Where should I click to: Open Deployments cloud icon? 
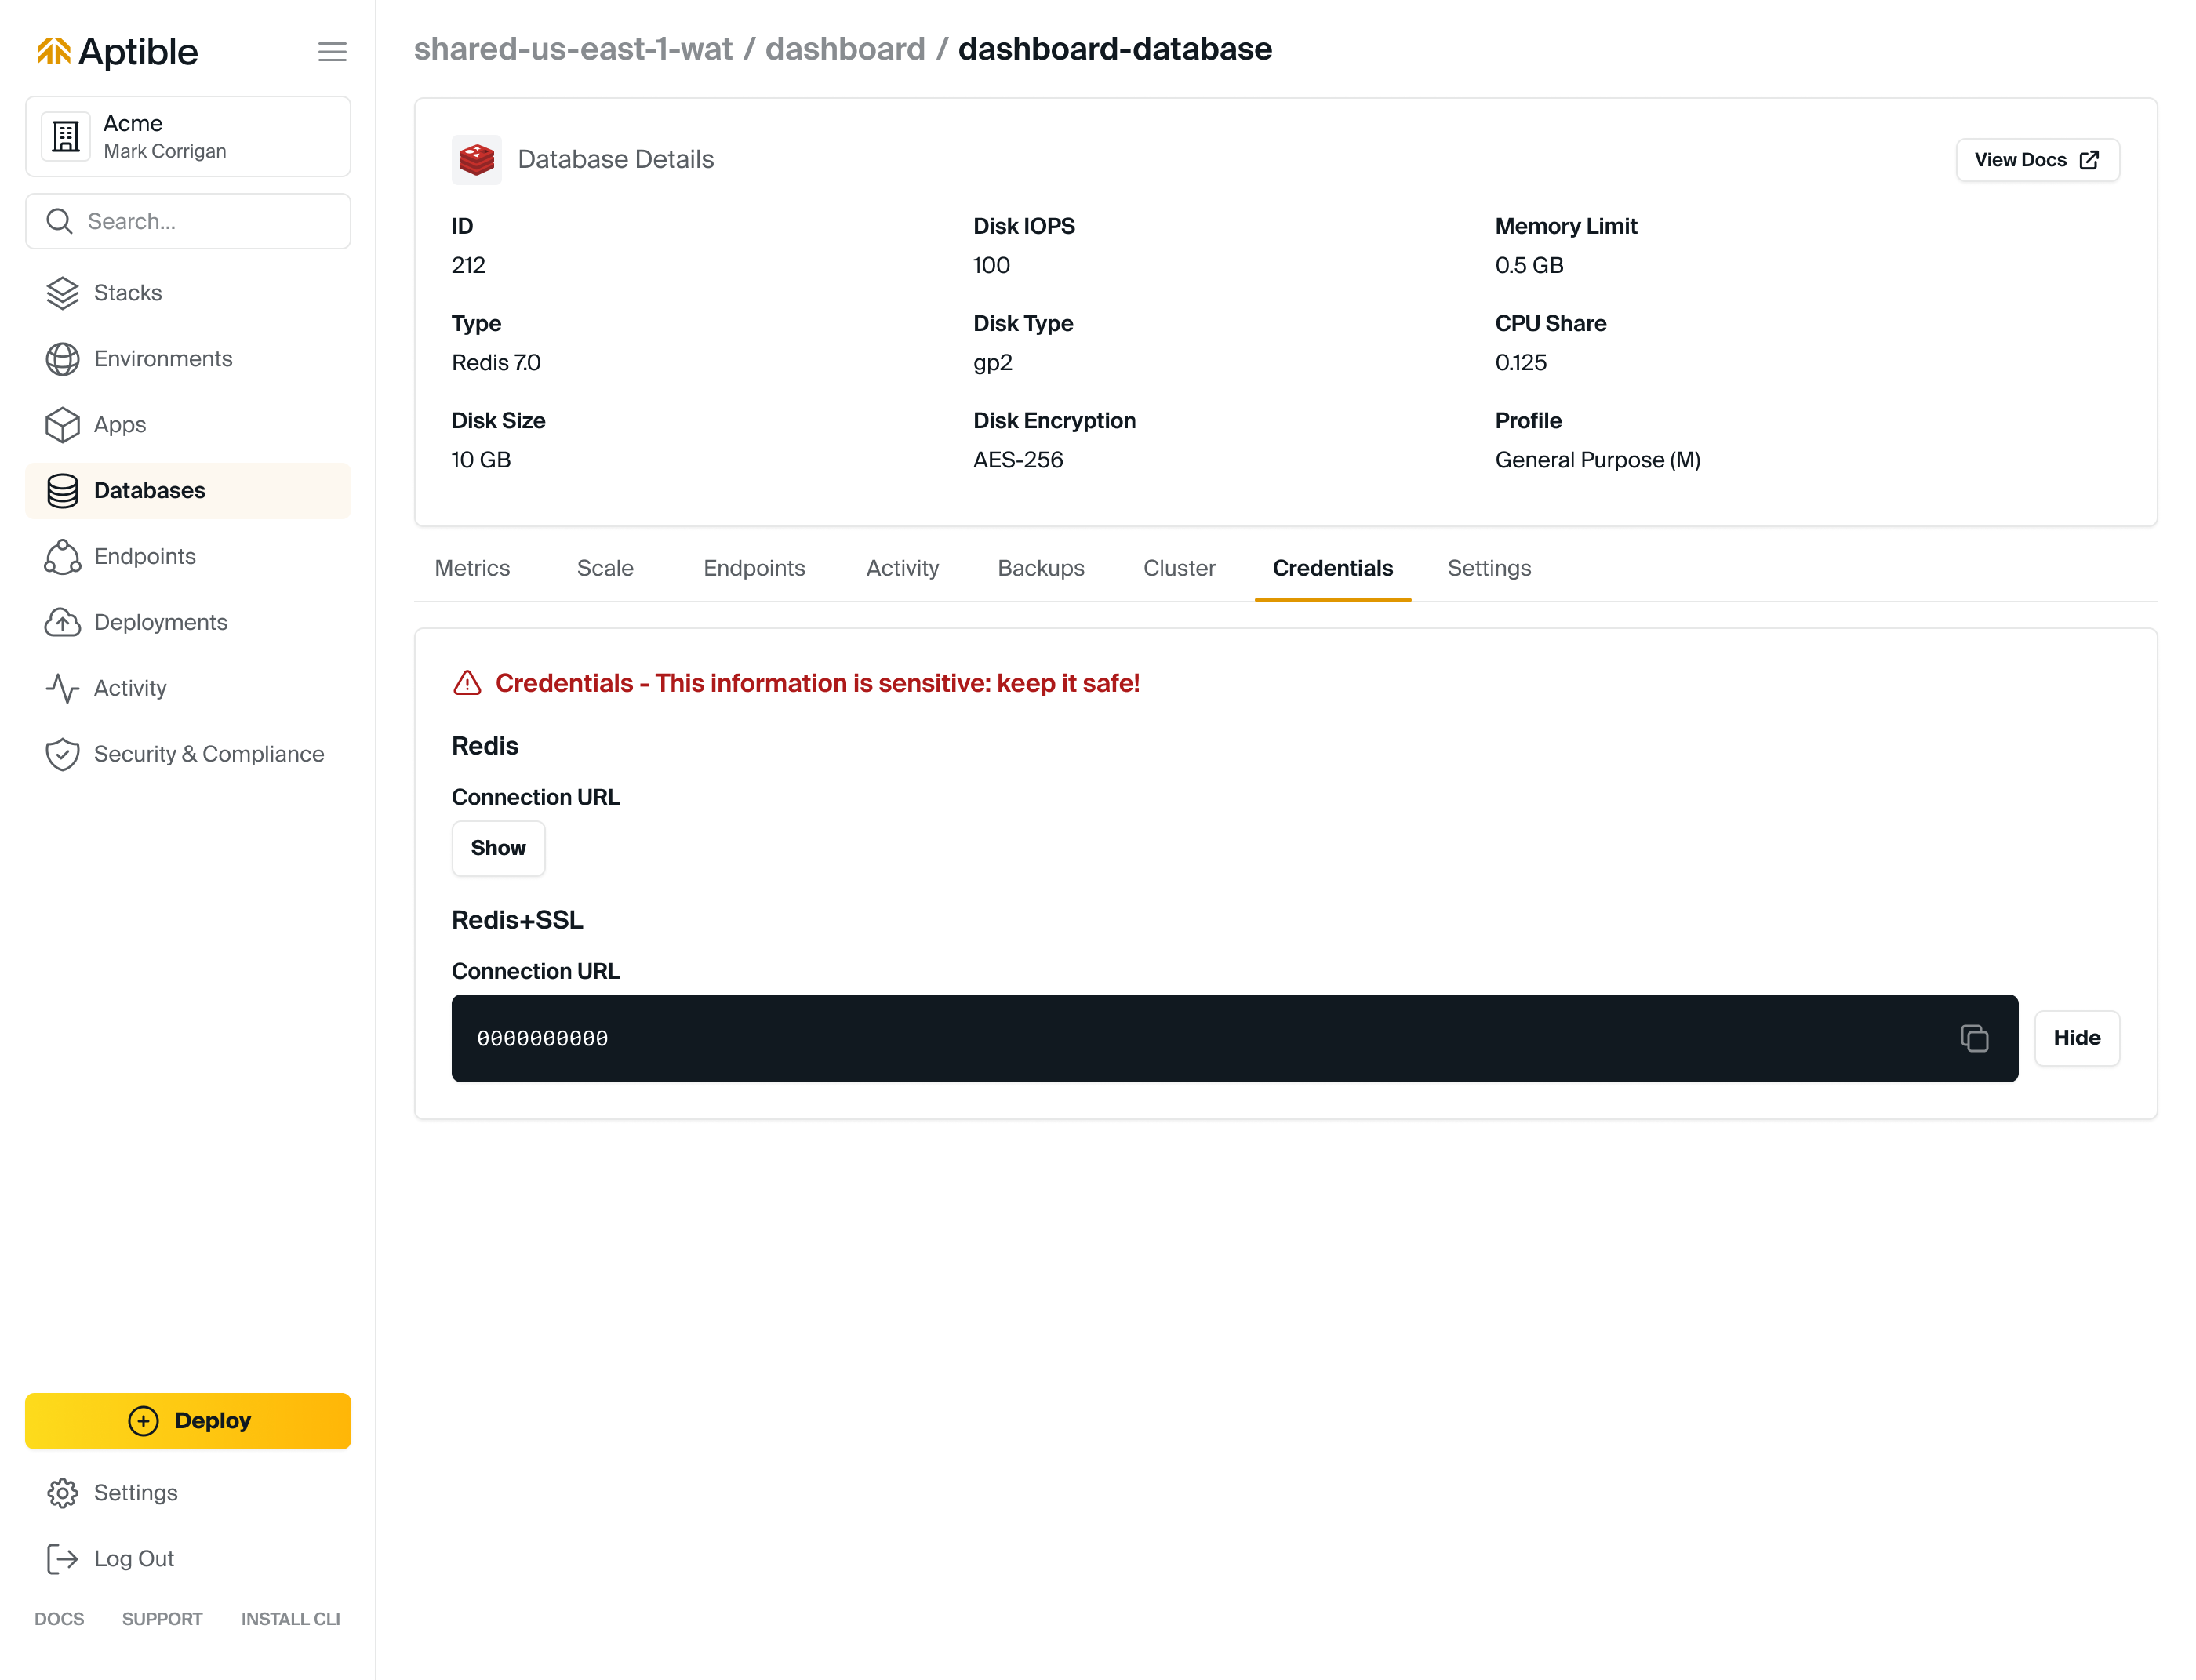click(62, 623)
